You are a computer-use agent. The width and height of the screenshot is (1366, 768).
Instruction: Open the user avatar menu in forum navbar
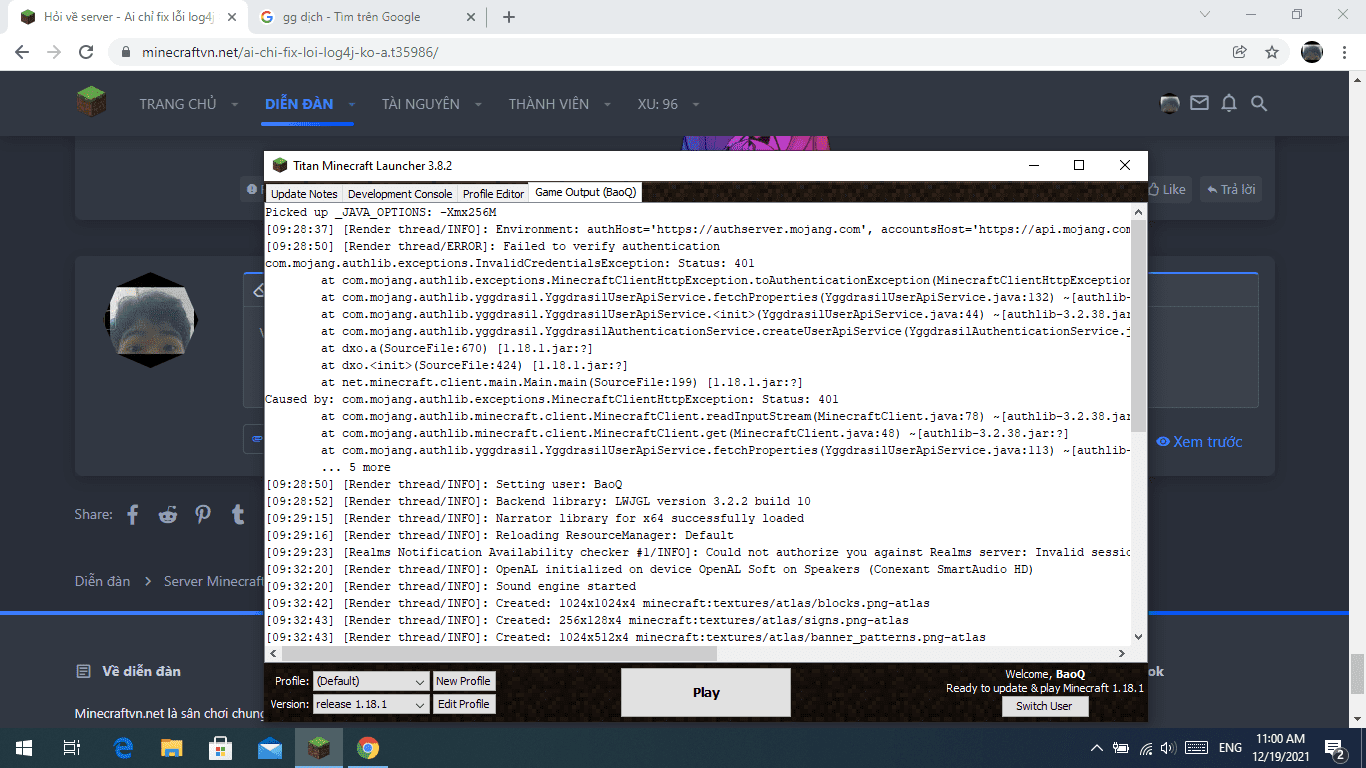click(1169, 103)
